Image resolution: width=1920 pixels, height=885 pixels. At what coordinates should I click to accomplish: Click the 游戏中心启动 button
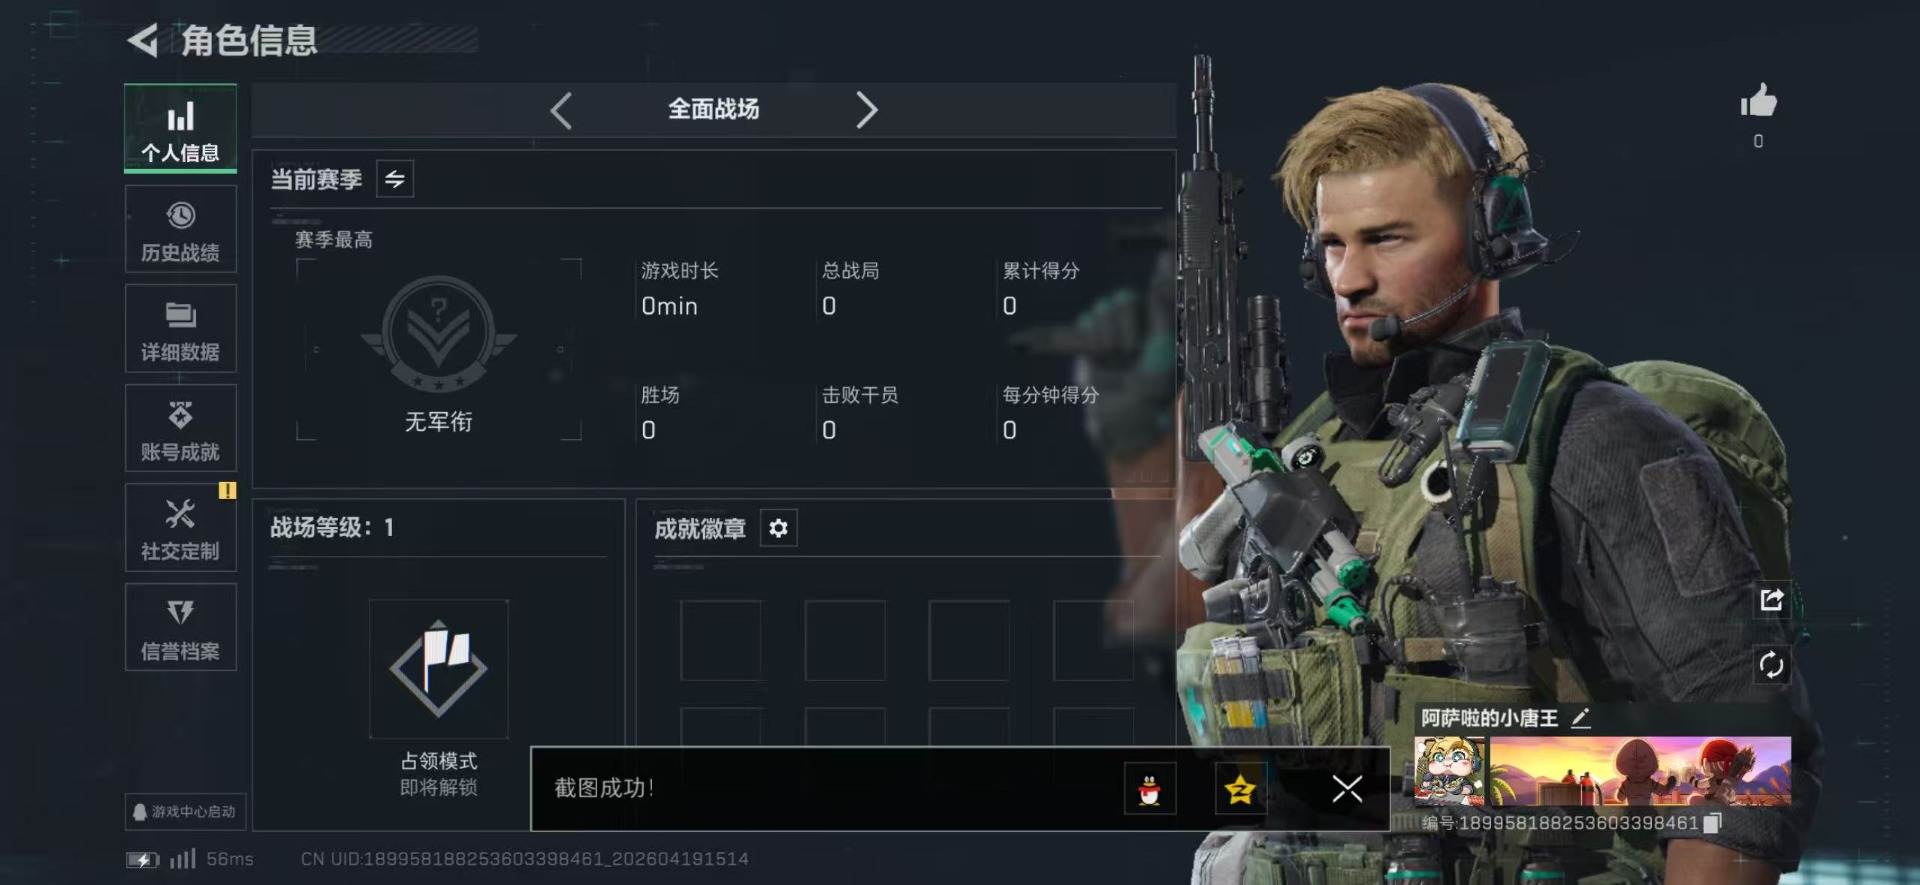(186, 812)
